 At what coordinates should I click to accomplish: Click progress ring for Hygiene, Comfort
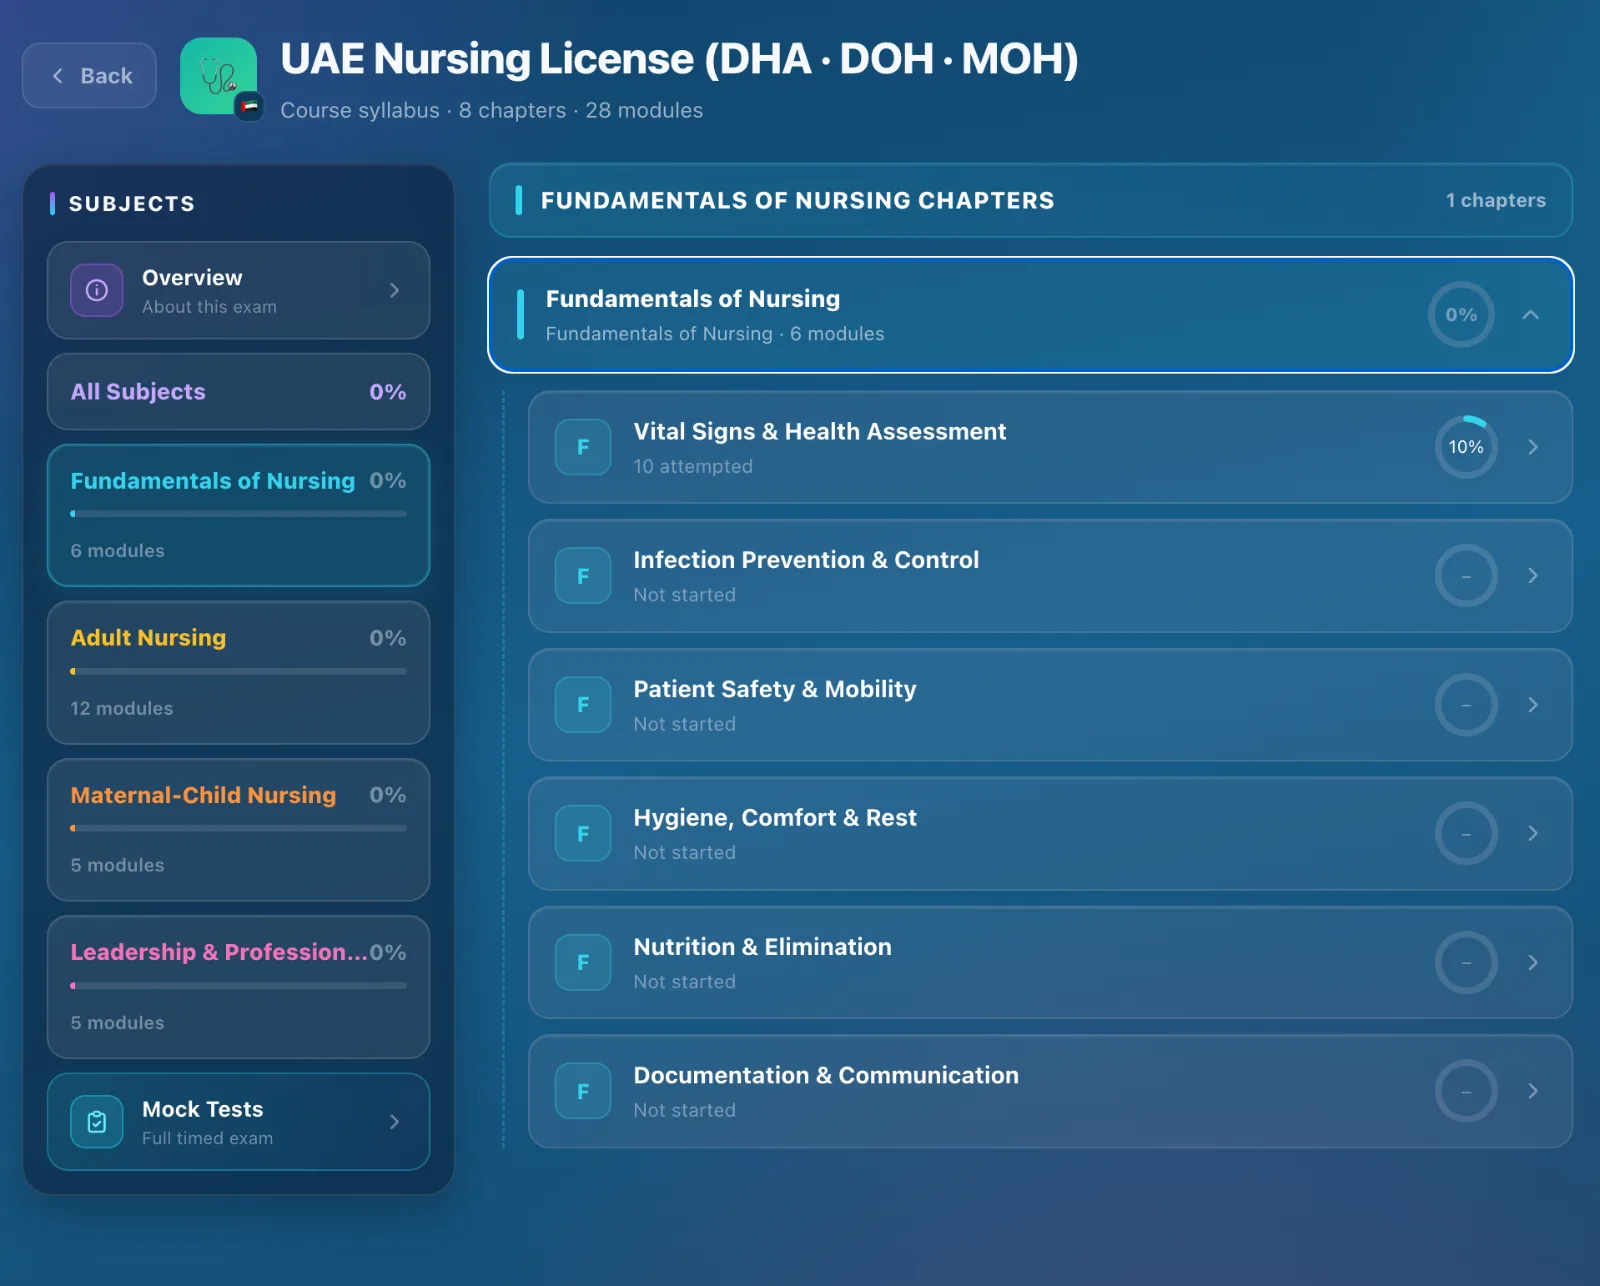[1466, 834]
